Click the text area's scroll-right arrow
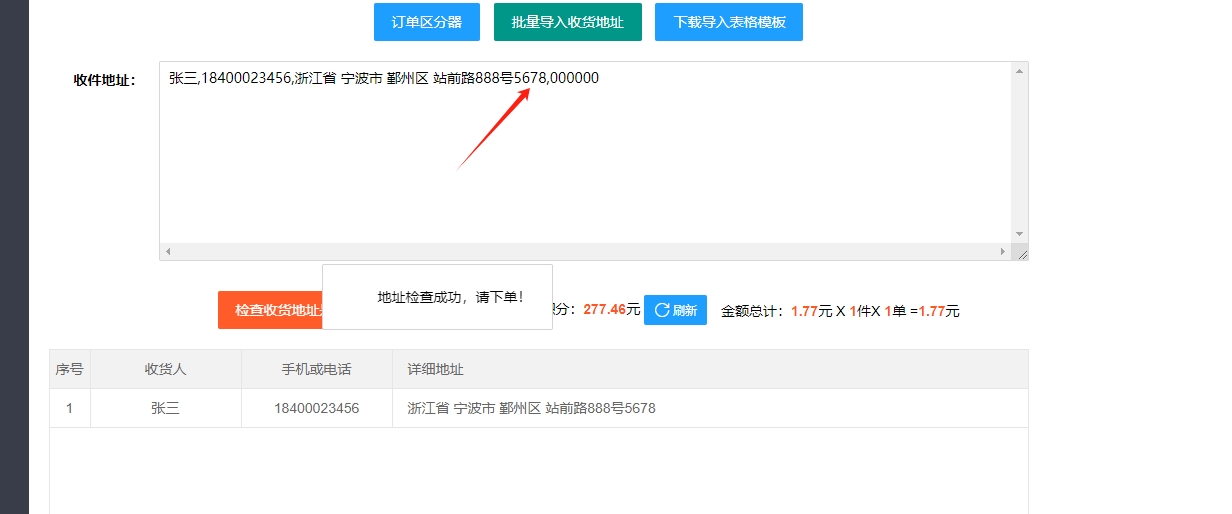 tap(1004, 252)
